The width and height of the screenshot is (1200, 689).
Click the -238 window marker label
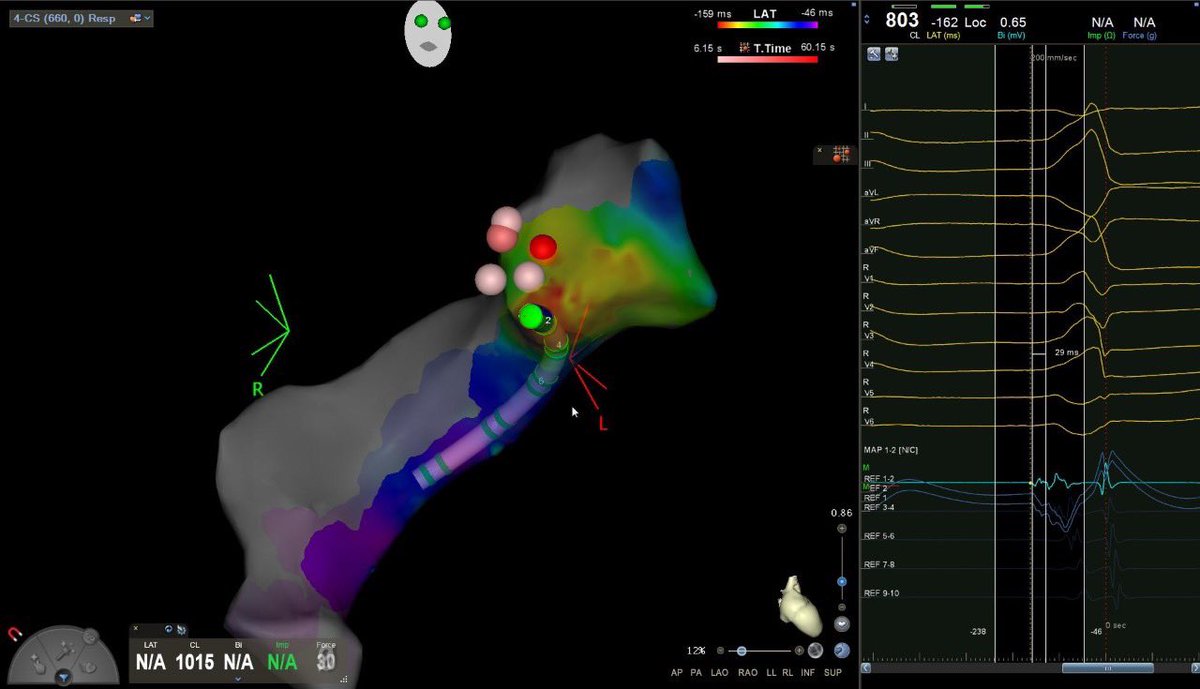[x=979, y=632]
